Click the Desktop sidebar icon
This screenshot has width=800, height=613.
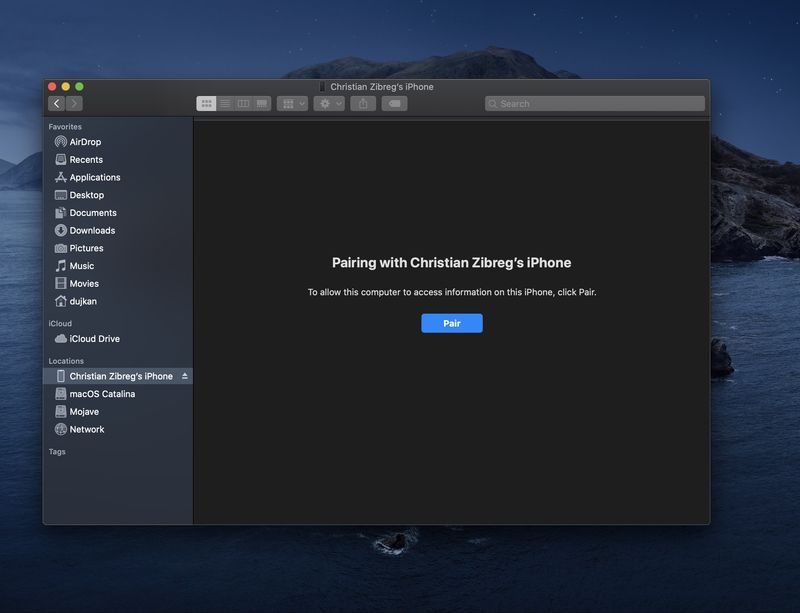[61, 195]
